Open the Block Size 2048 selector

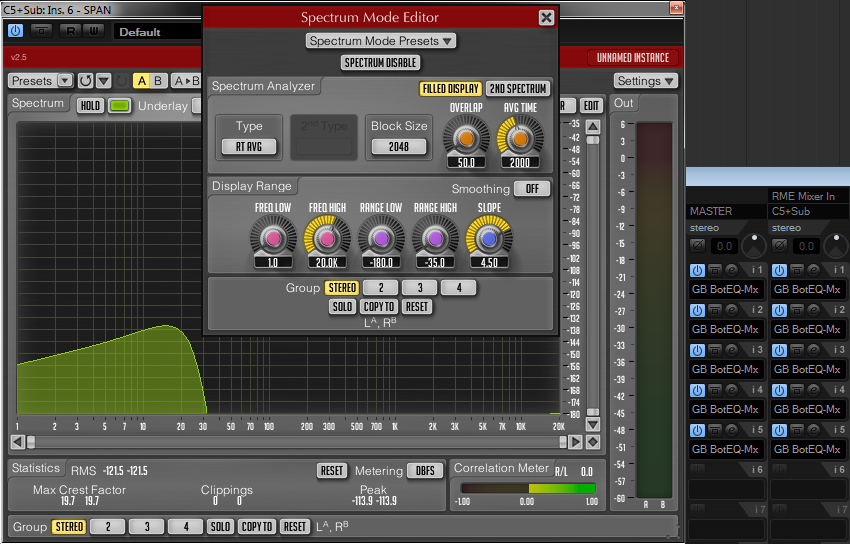tap(399, 147)
